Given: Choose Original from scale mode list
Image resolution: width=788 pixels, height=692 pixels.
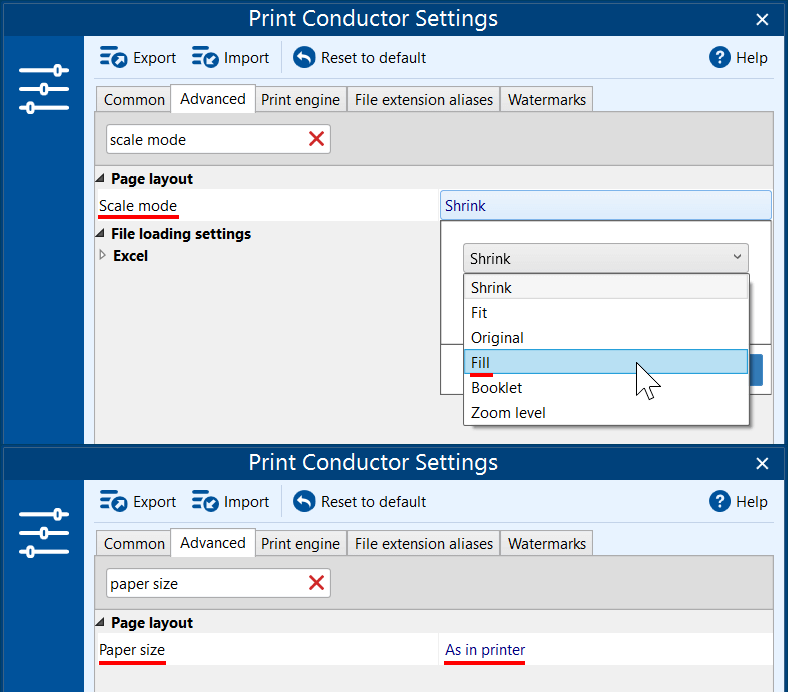Looking at the screenshot, I should point(606,338).
